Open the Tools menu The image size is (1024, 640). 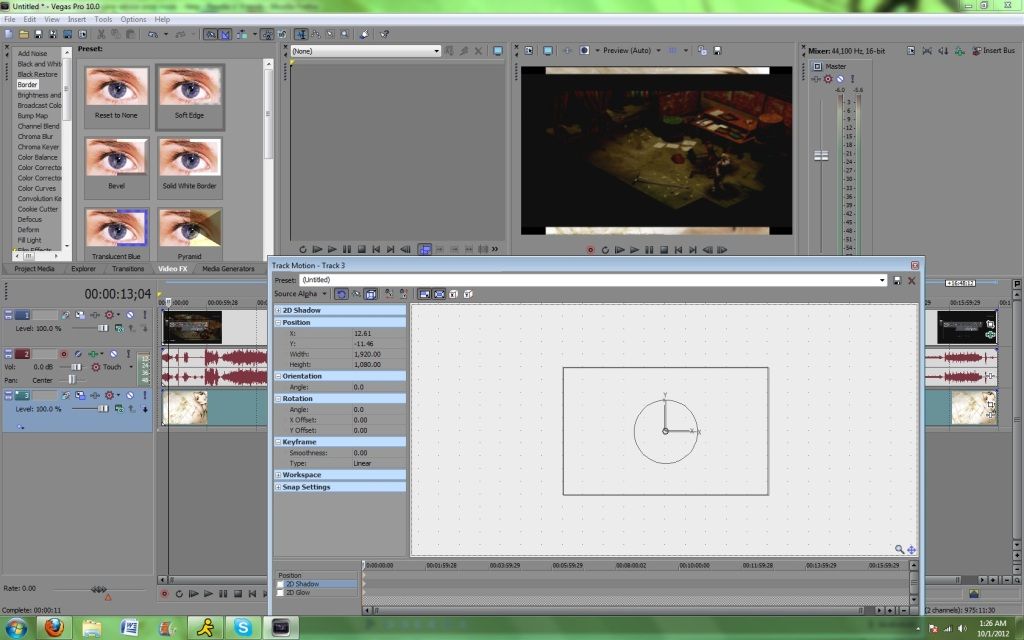103,20
